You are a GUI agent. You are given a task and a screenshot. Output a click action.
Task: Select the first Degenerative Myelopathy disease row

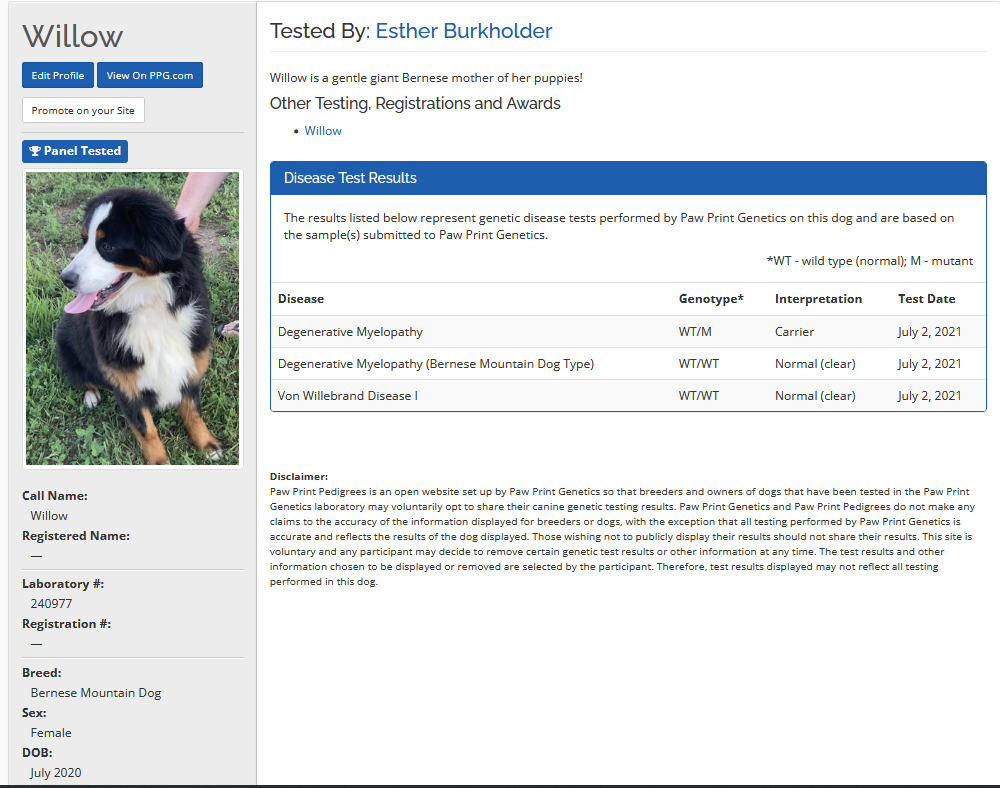[x=350, y=332]
